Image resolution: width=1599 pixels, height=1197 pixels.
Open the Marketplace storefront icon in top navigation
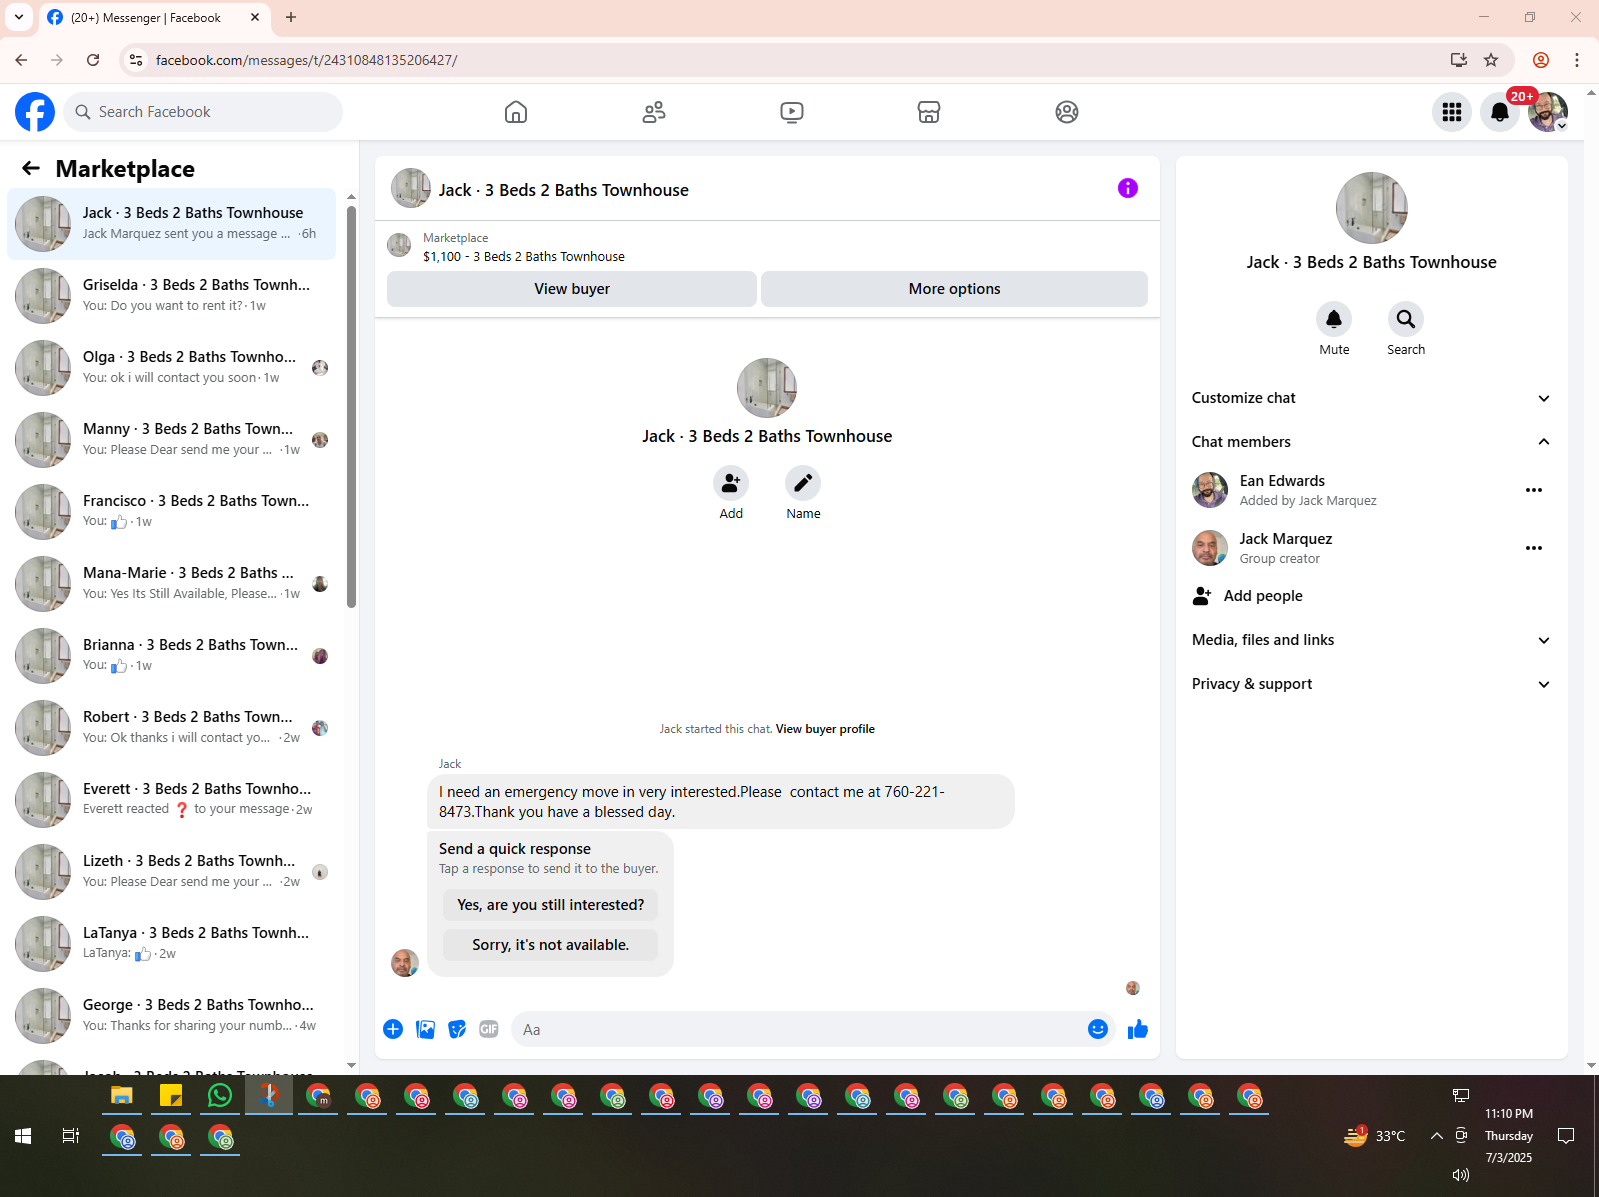point(929,112)
